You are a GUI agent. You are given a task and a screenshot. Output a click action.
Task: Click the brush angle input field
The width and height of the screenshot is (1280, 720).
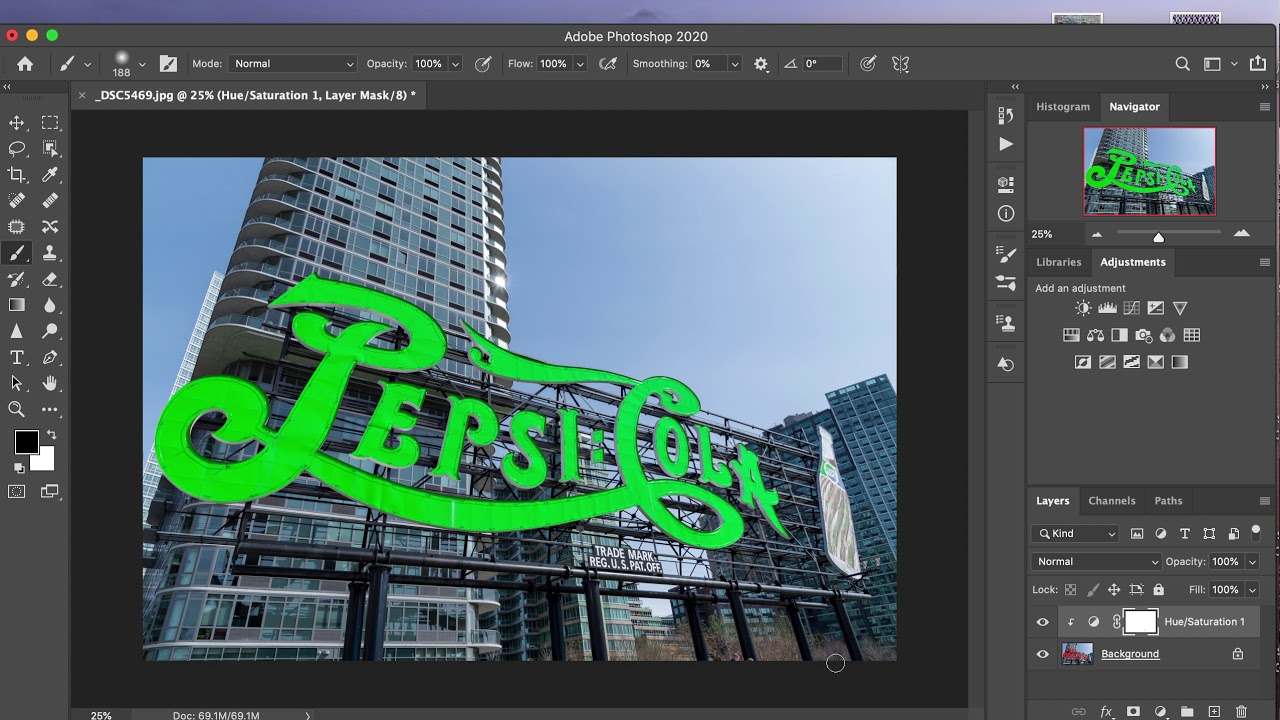coord(822,63)
